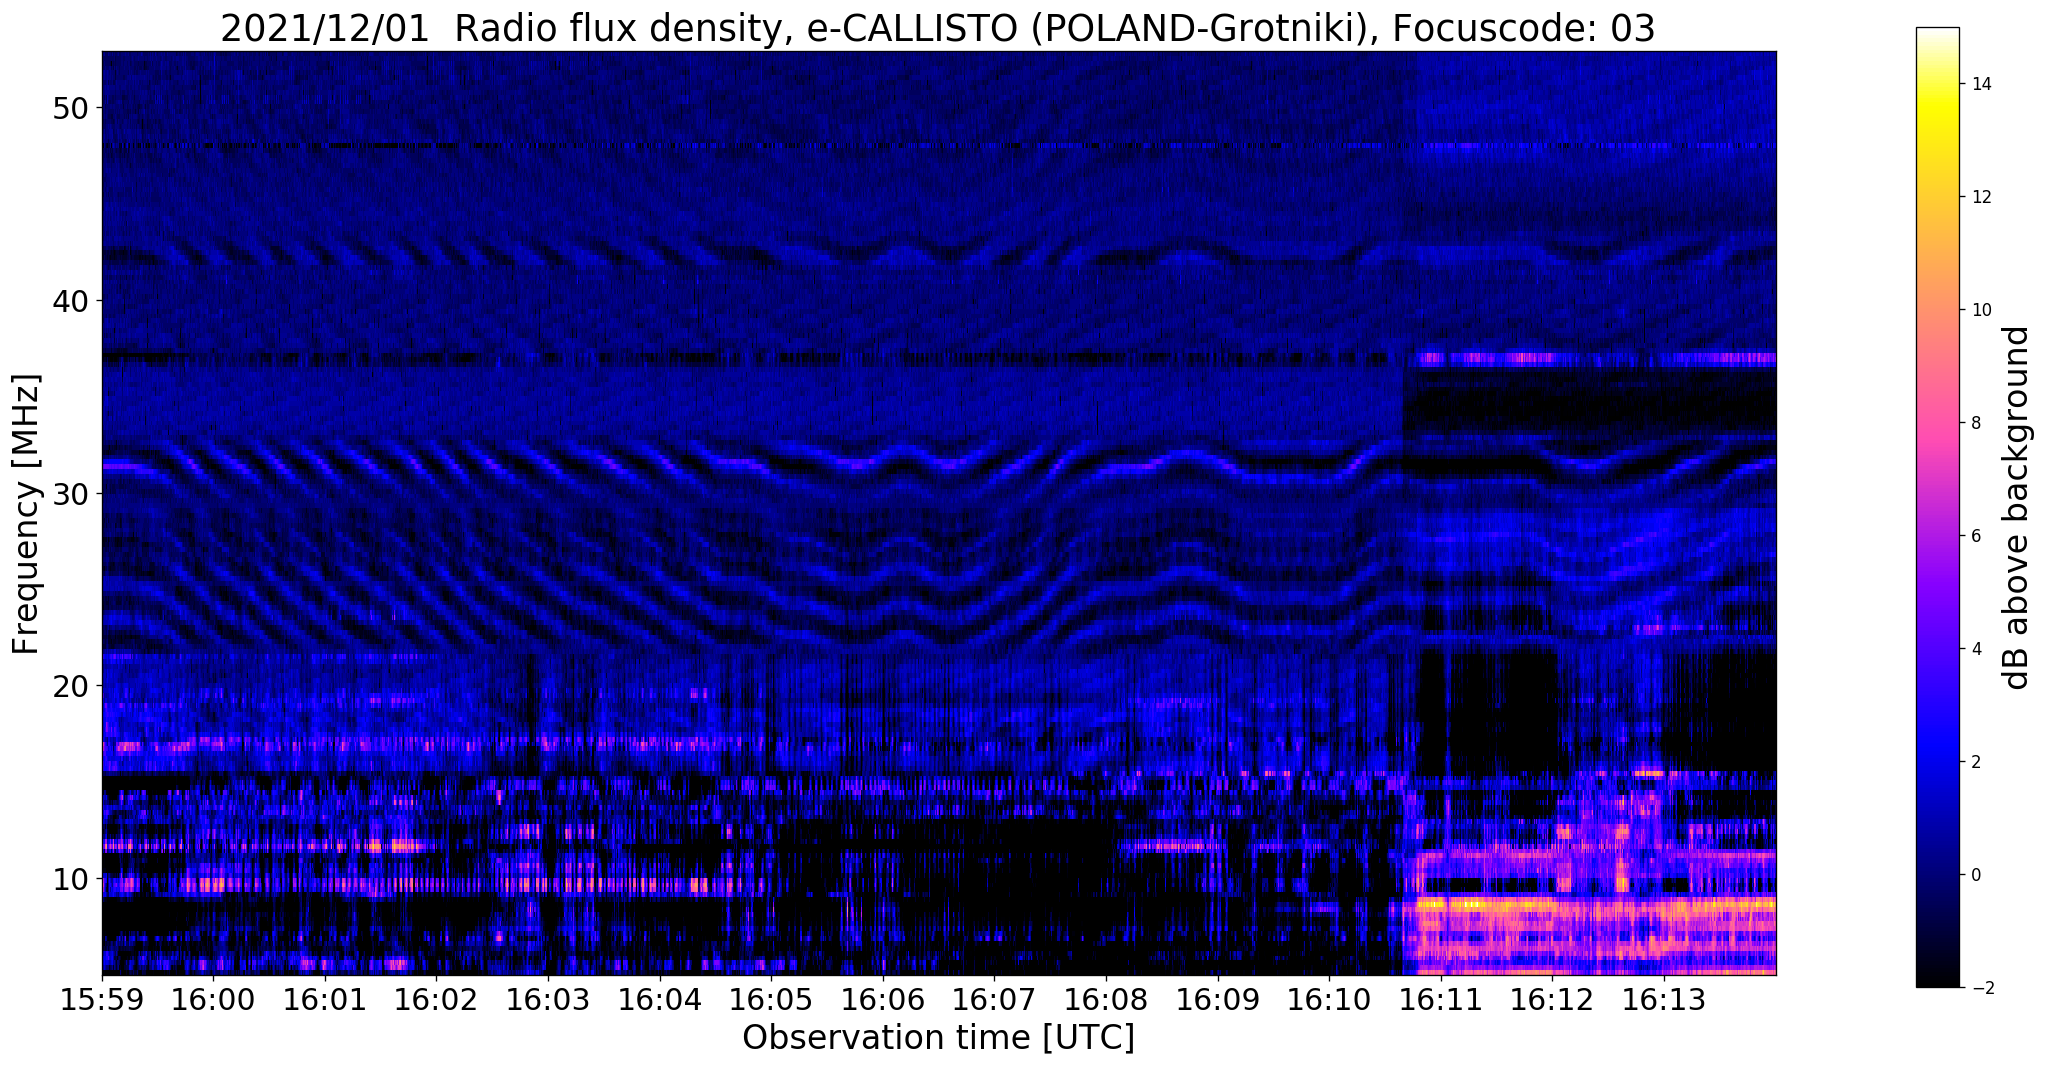Click the 15:59 time tick label
The width and height of the screenshot is (2047, 1067).
(102, 999)
